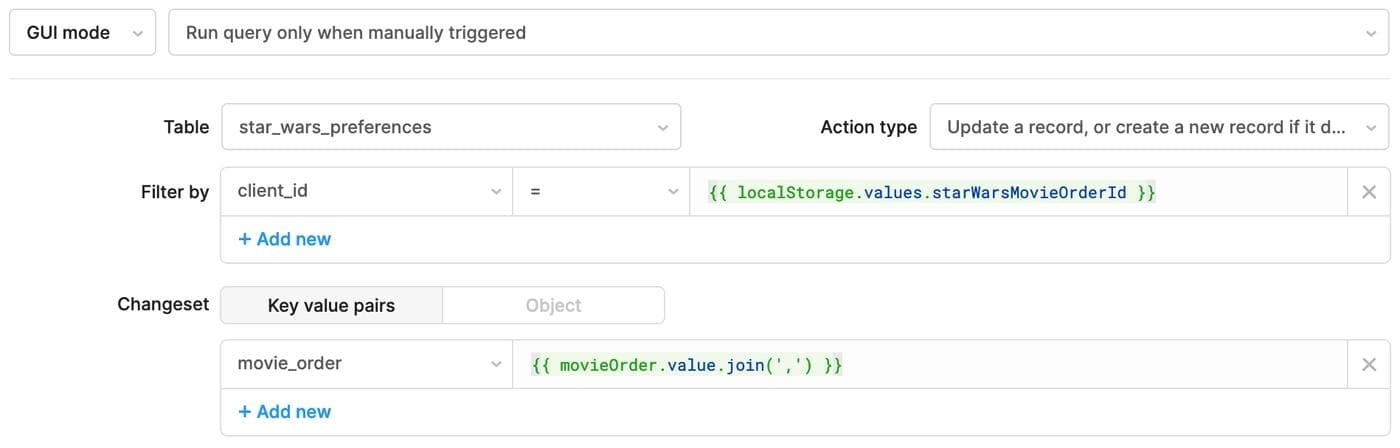The image size is (1400, 448).
Task: Open the star_wars_preferences table dropdown
Action: pos(450,127)
